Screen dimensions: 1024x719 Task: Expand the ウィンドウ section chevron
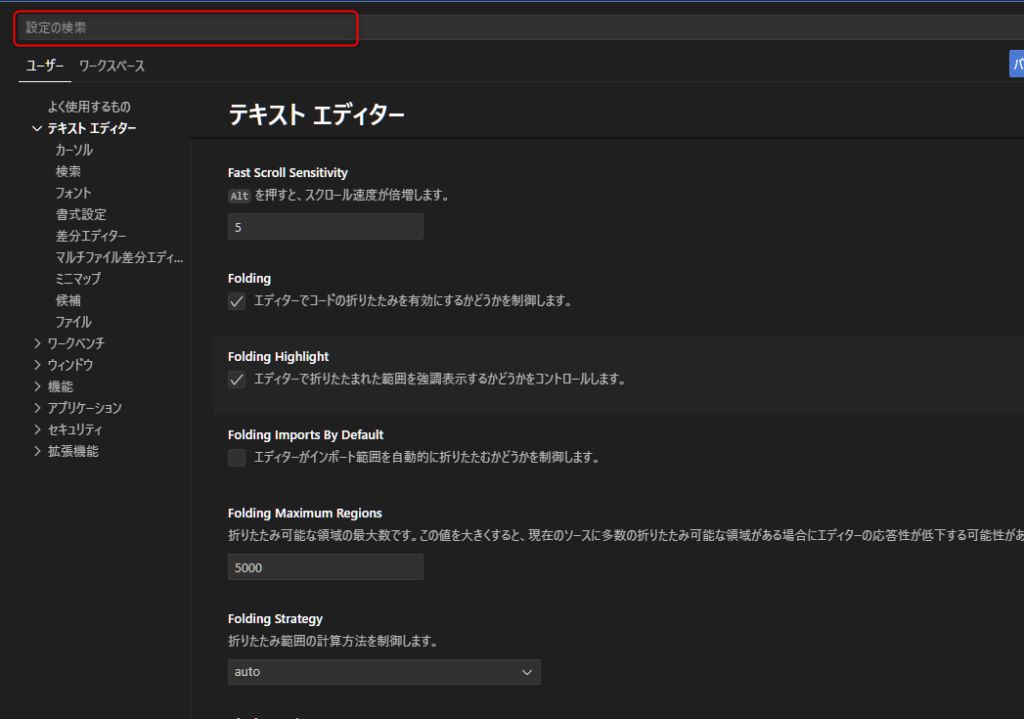tap(37, 364)
